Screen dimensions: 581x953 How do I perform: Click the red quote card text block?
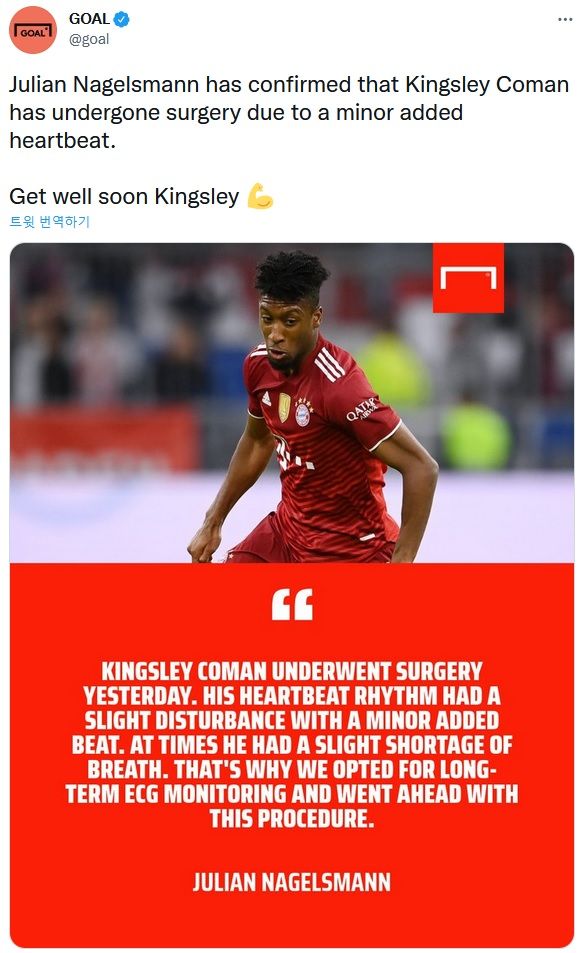click(x=292, y=745)
